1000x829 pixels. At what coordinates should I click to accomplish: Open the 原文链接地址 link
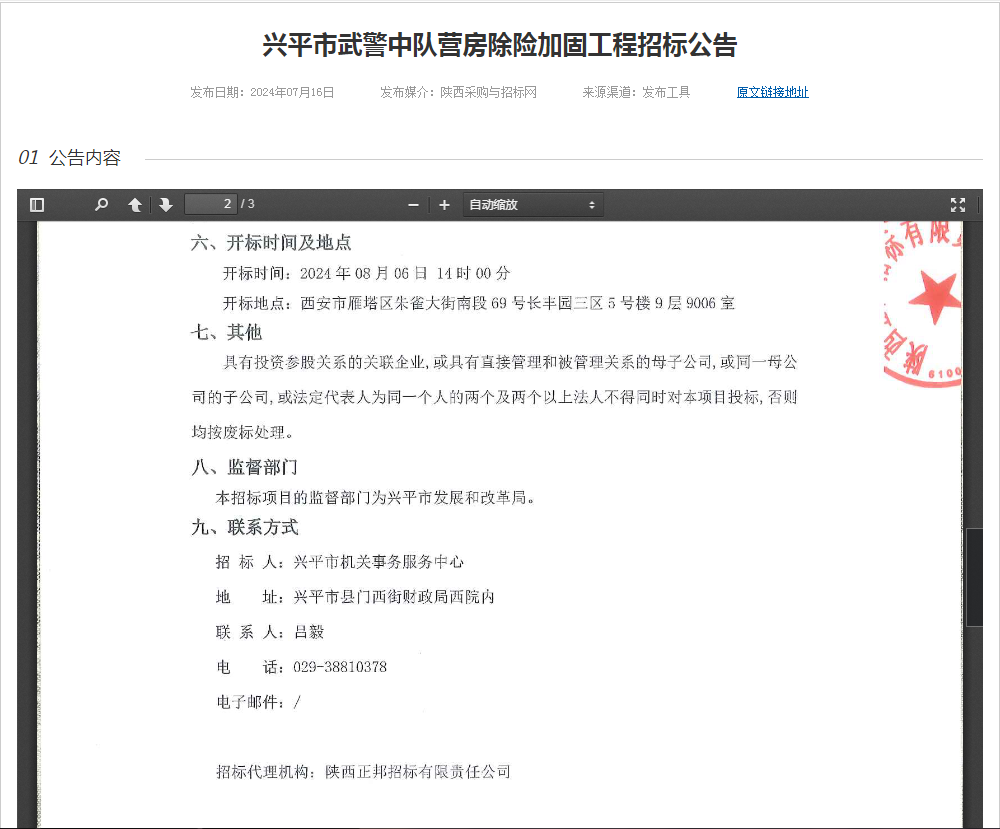pyautogui.click(x=772, y=92)
